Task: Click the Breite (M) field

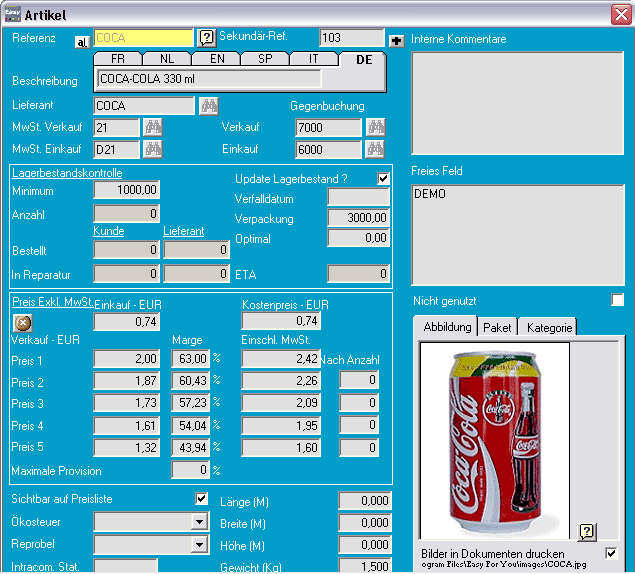Action: [365, 523]
